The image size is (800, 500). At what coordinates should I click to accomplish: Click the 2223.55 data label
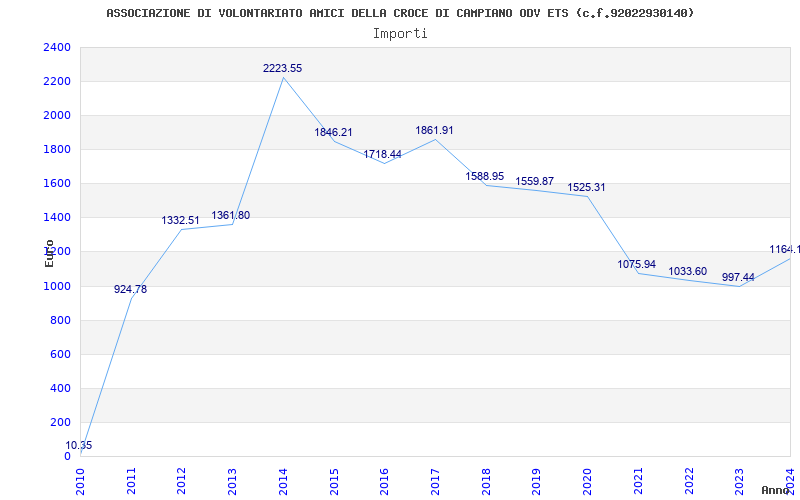(282, 68)
